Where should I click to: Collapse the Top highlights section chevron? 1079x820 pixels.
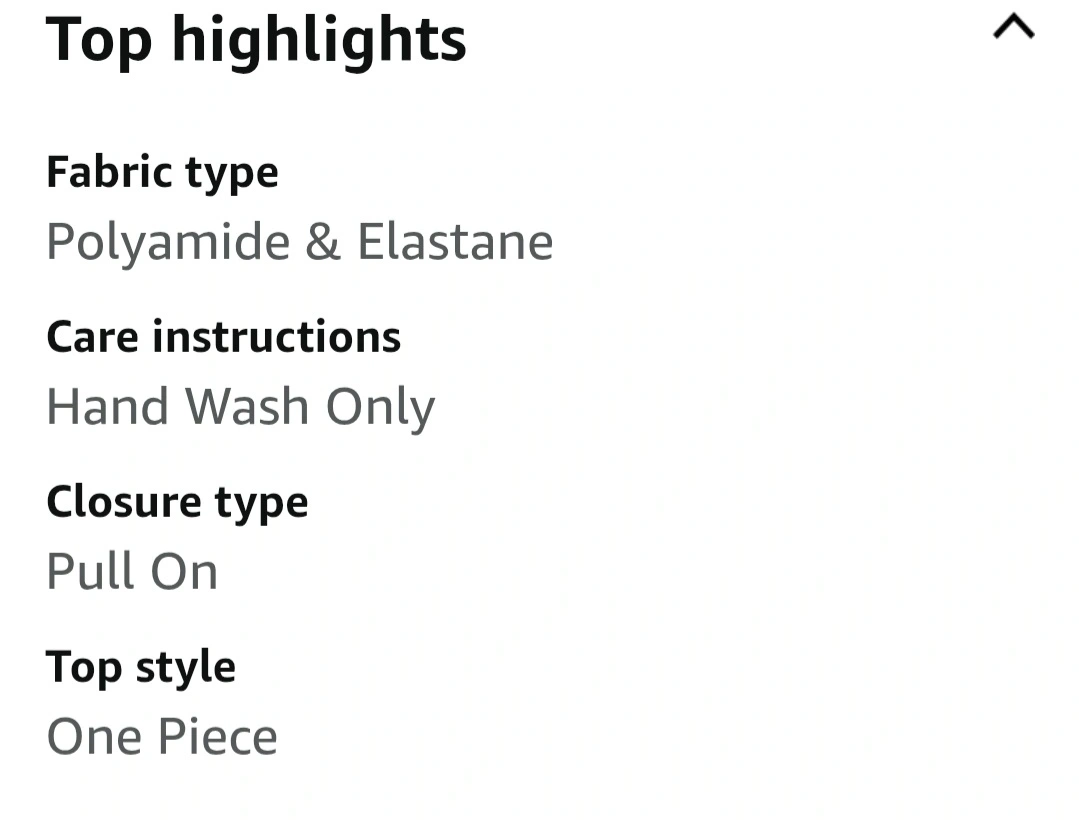[x=1013, y=28]
